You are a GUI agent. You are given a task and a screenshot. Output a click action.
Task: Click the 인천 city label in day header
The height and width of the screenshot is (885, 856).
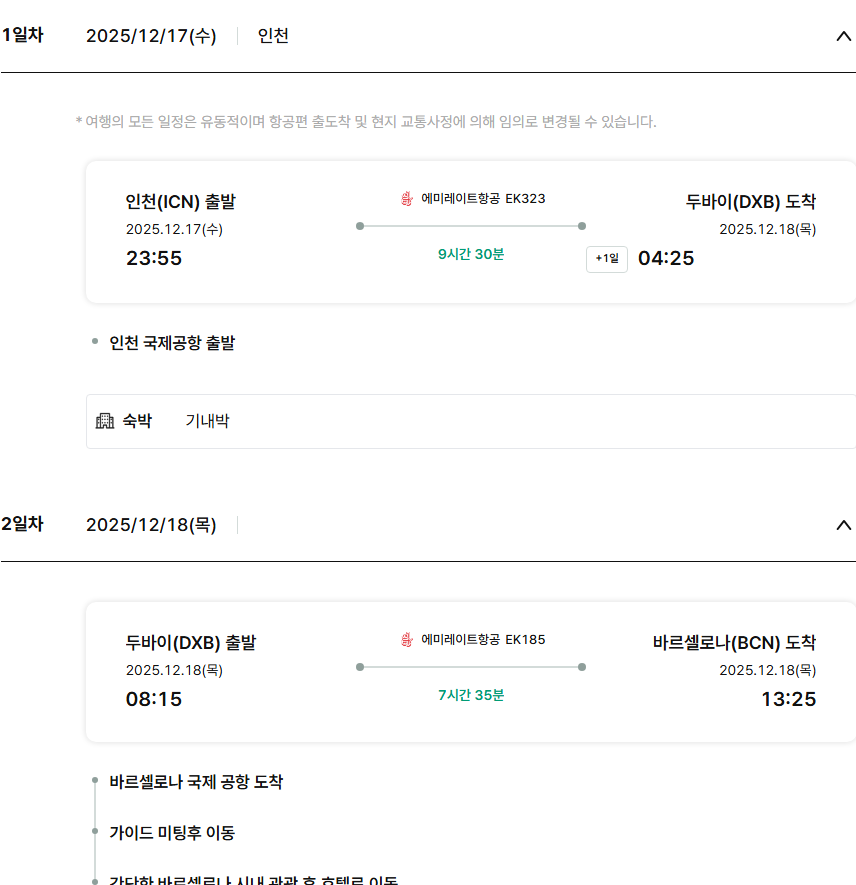click(273, 36)
